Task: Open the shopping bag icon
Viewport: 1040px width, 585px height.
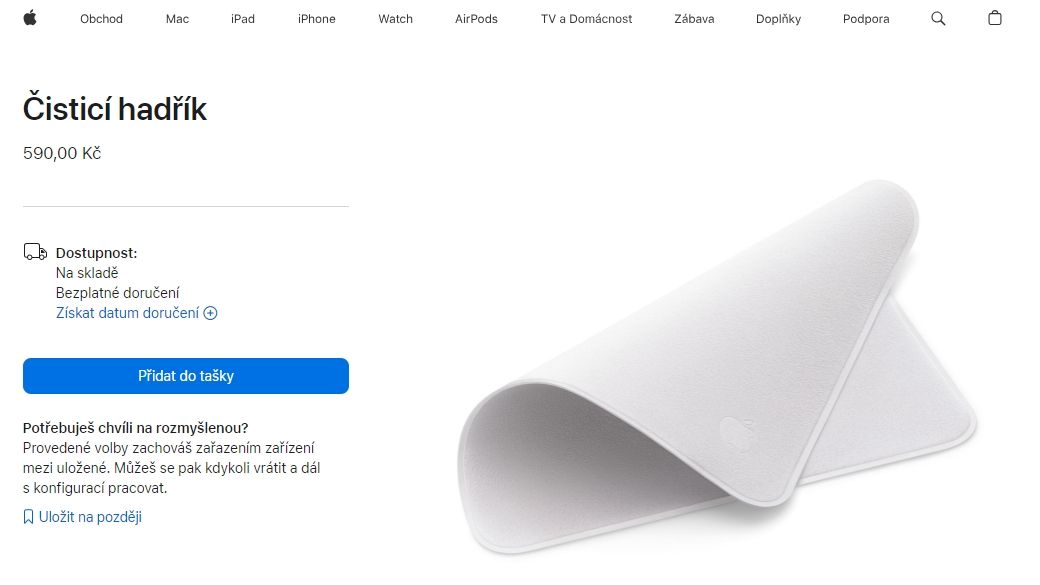Action: (994, 18)
